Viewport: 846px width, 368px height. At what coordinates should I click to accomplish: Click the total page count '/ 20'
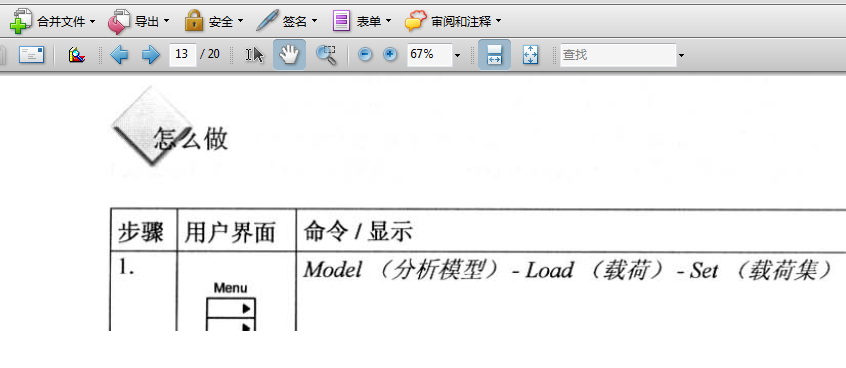(210, 54)
